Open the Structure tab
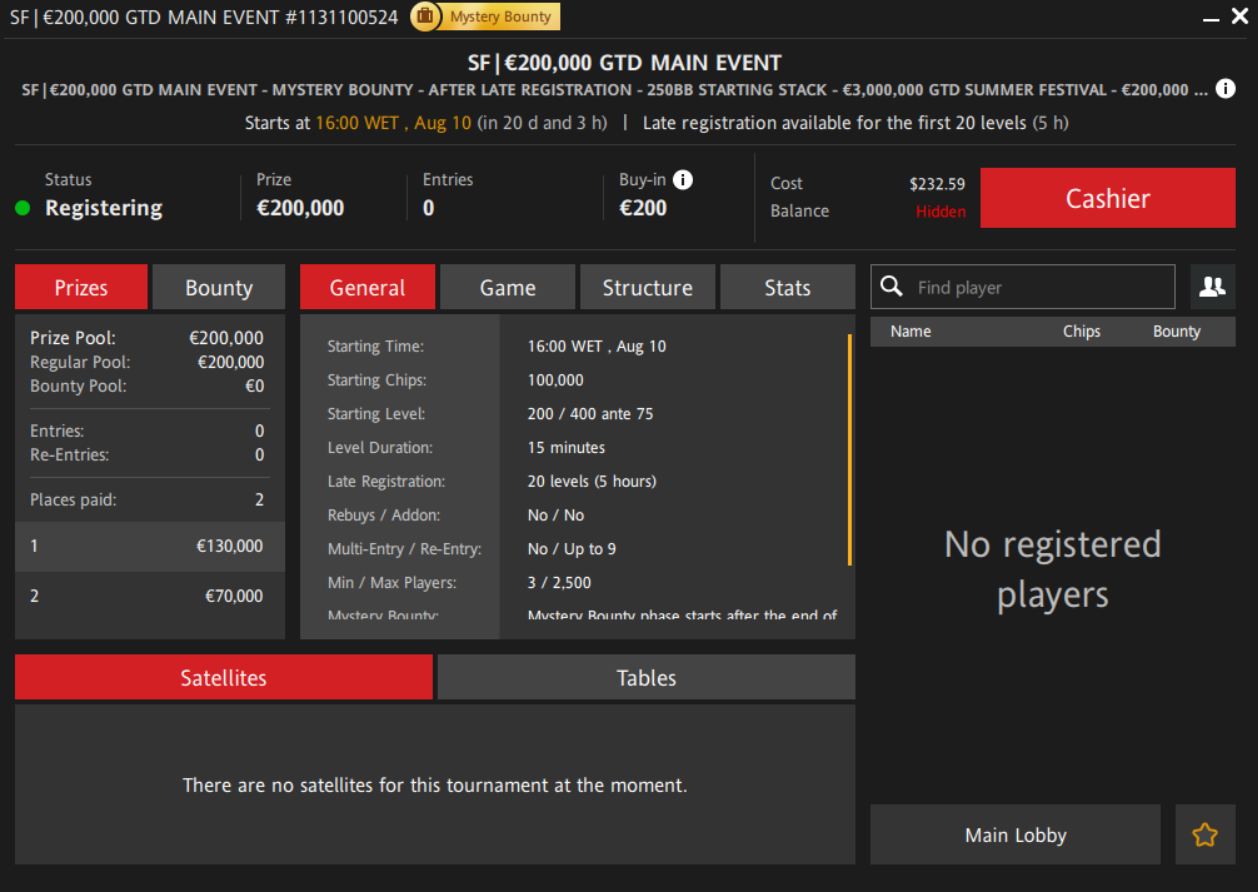The width and height of the screenshot is (1258, 892). [x=647, y=288]
